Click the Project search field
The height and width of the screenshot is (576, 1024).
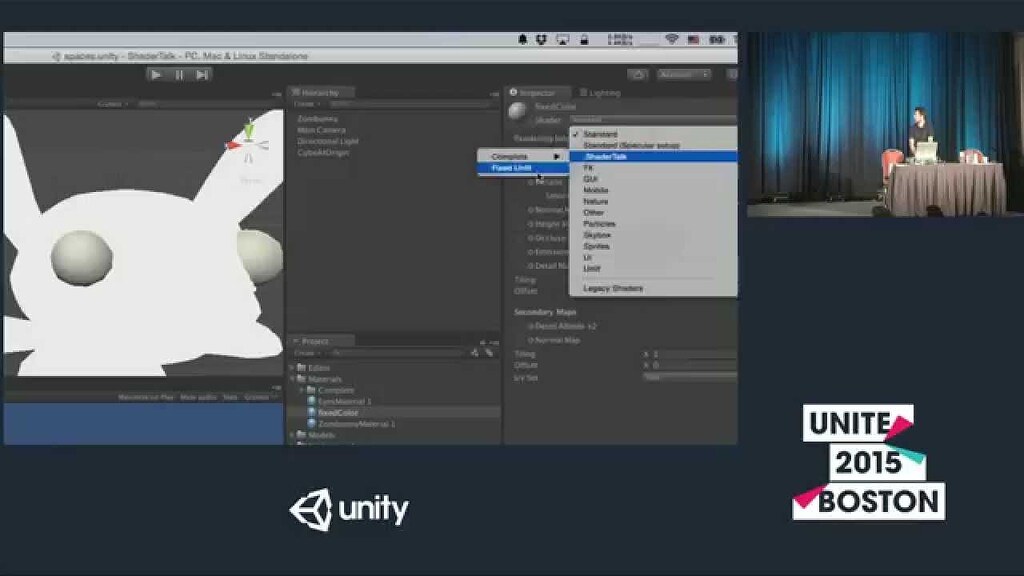click(398, 353)
